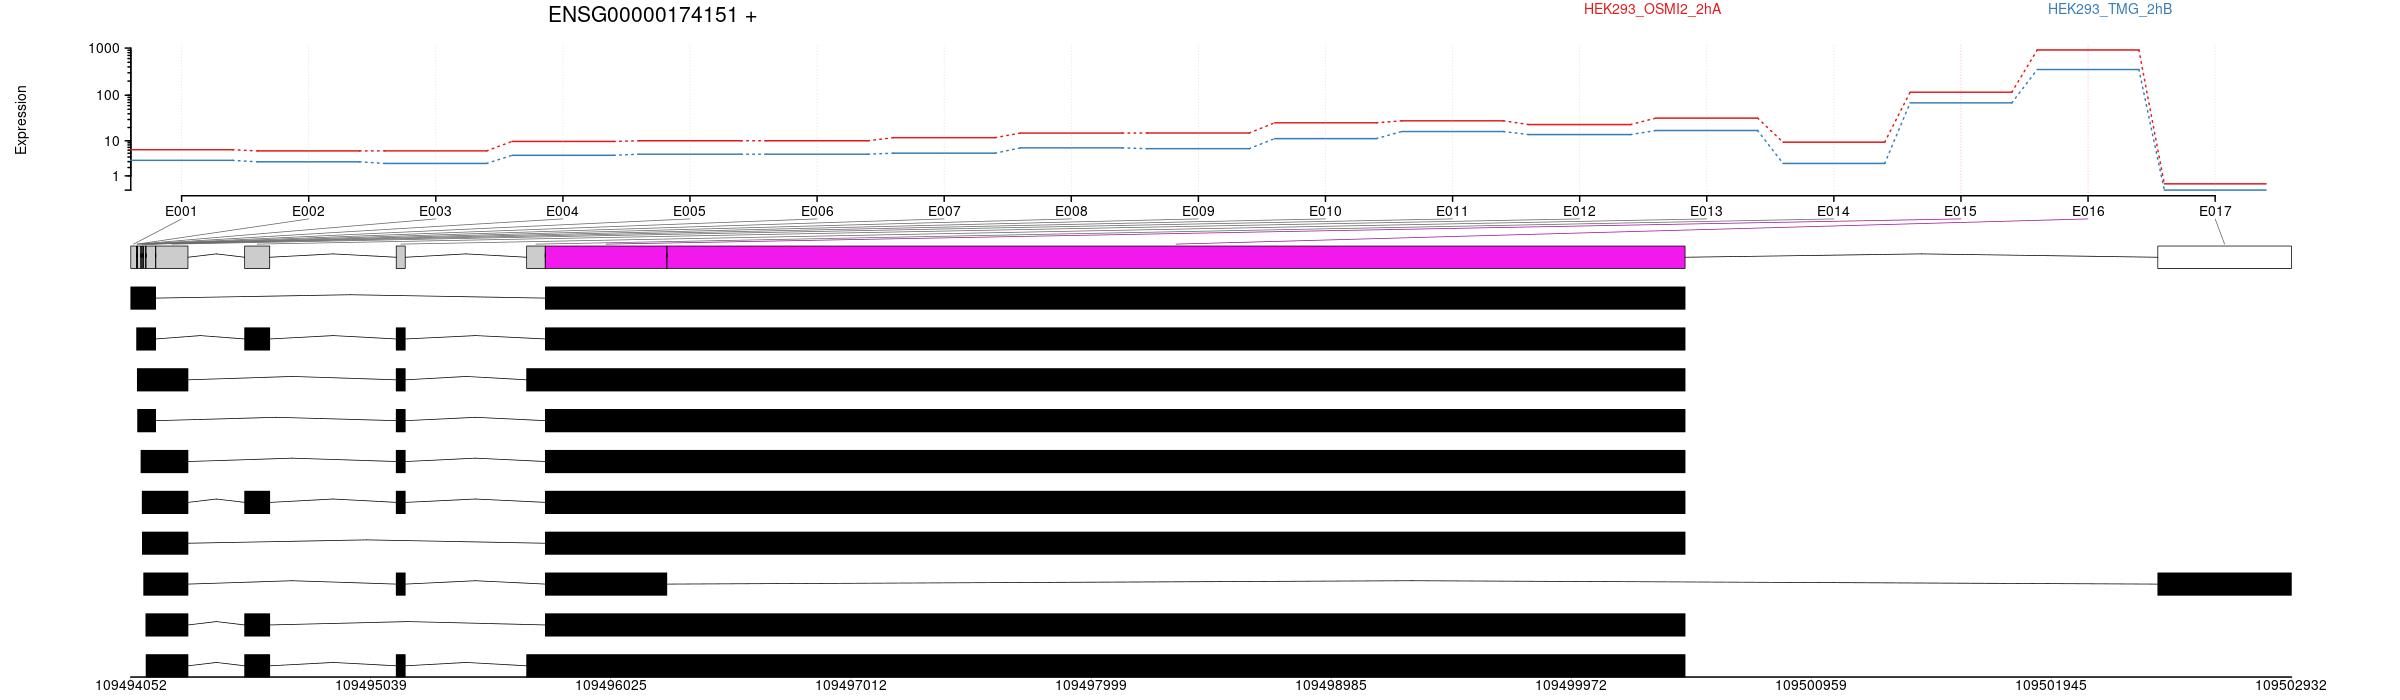2400x700 pixels.
Task: Click genomic coordinate 109502932
Action: [2291, 686]
